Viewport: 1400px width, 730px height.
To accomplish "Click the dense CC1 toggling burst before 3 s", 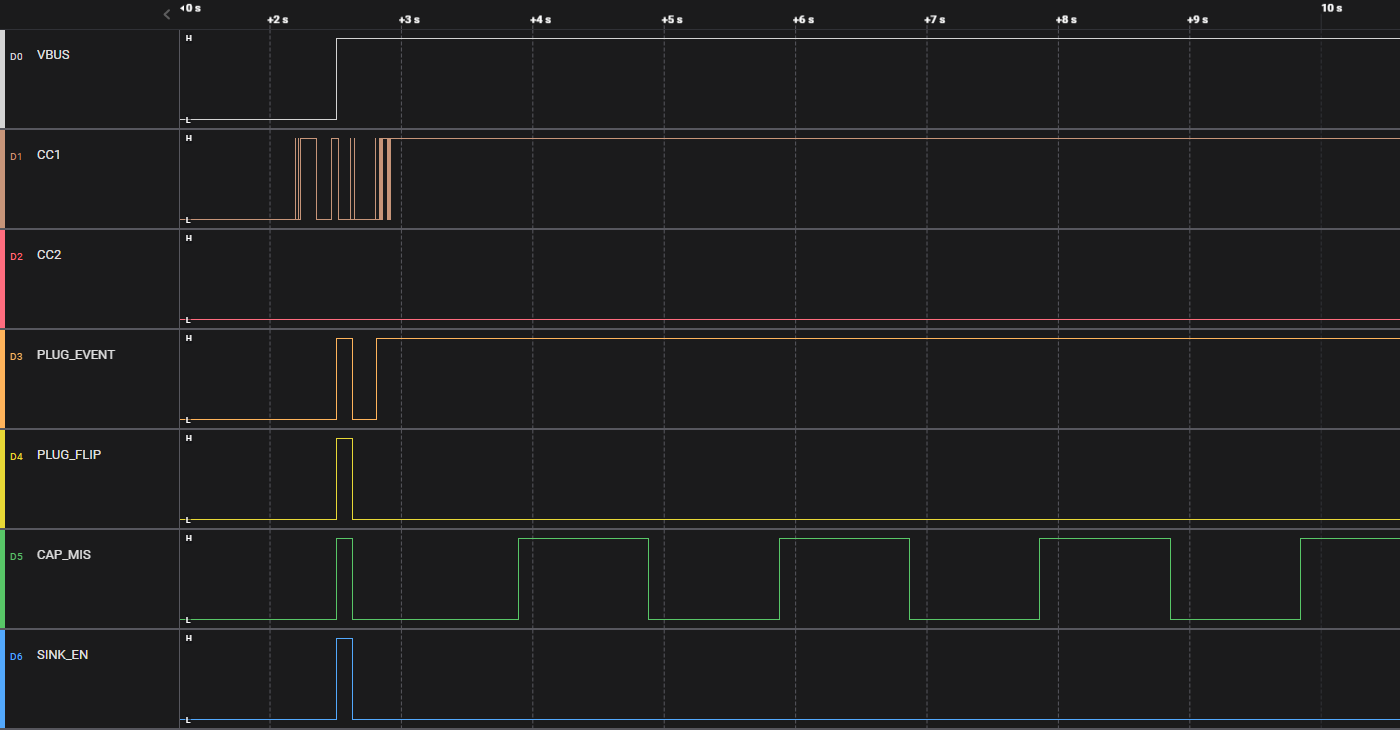I will point(384,179).
